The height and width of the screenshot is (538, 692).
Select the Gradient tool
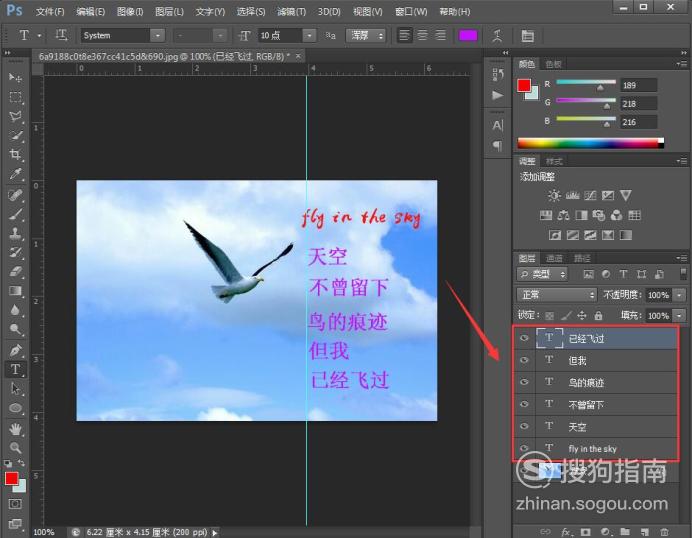[15, 291]
